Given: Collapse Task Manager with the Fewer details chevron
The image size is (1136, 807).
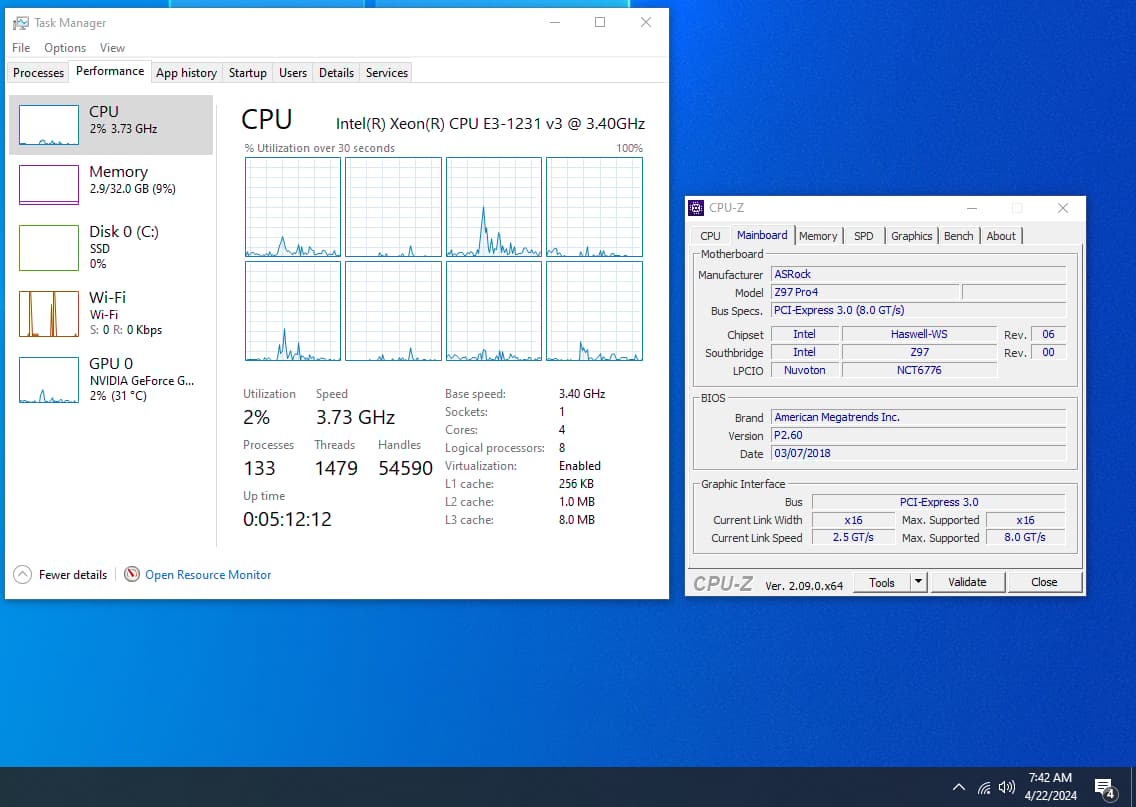Looking at the screenshot, I should tap(22, 574).
